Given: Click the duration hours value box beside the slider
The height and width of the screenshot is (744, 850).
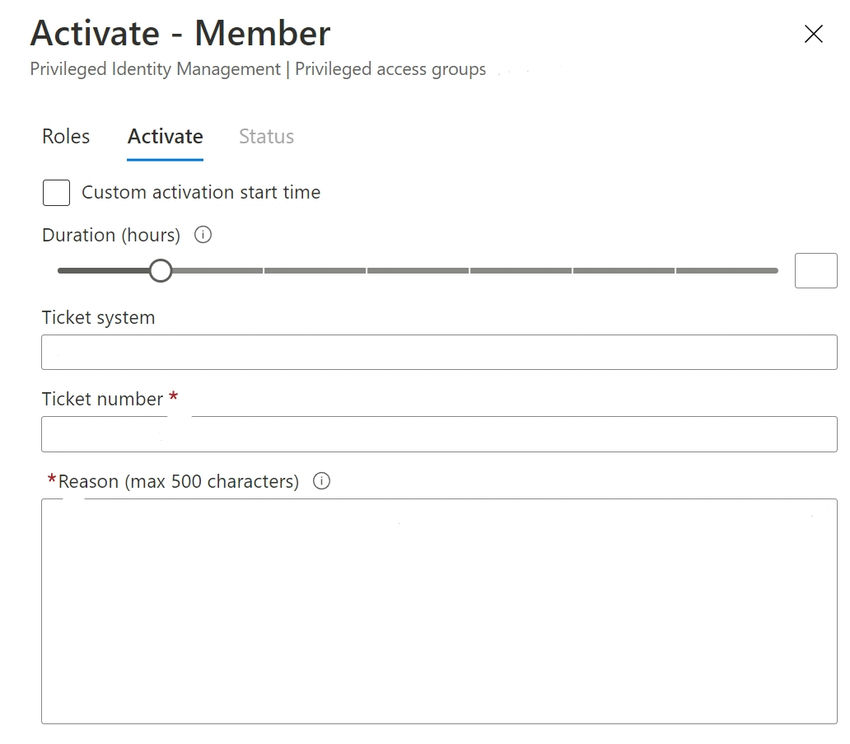Looking at the screenshot, I should 816,270.
